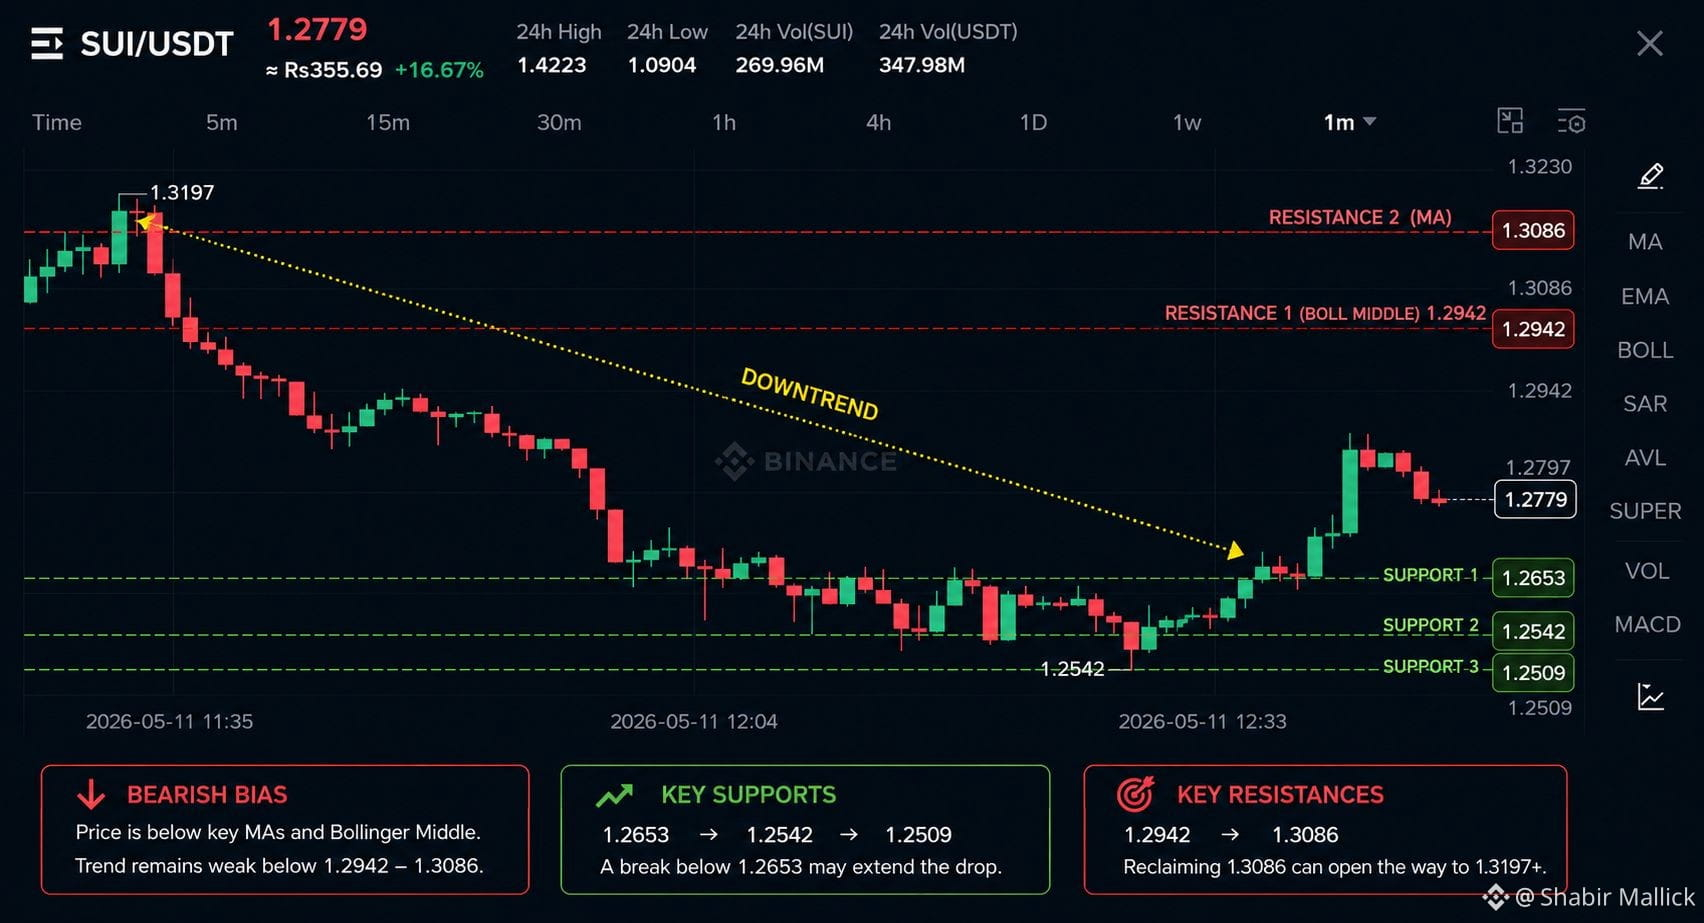Screen dimensions: 1704x923
Task: Close the chart with the X button
Action: click(x=1649, y=43)
